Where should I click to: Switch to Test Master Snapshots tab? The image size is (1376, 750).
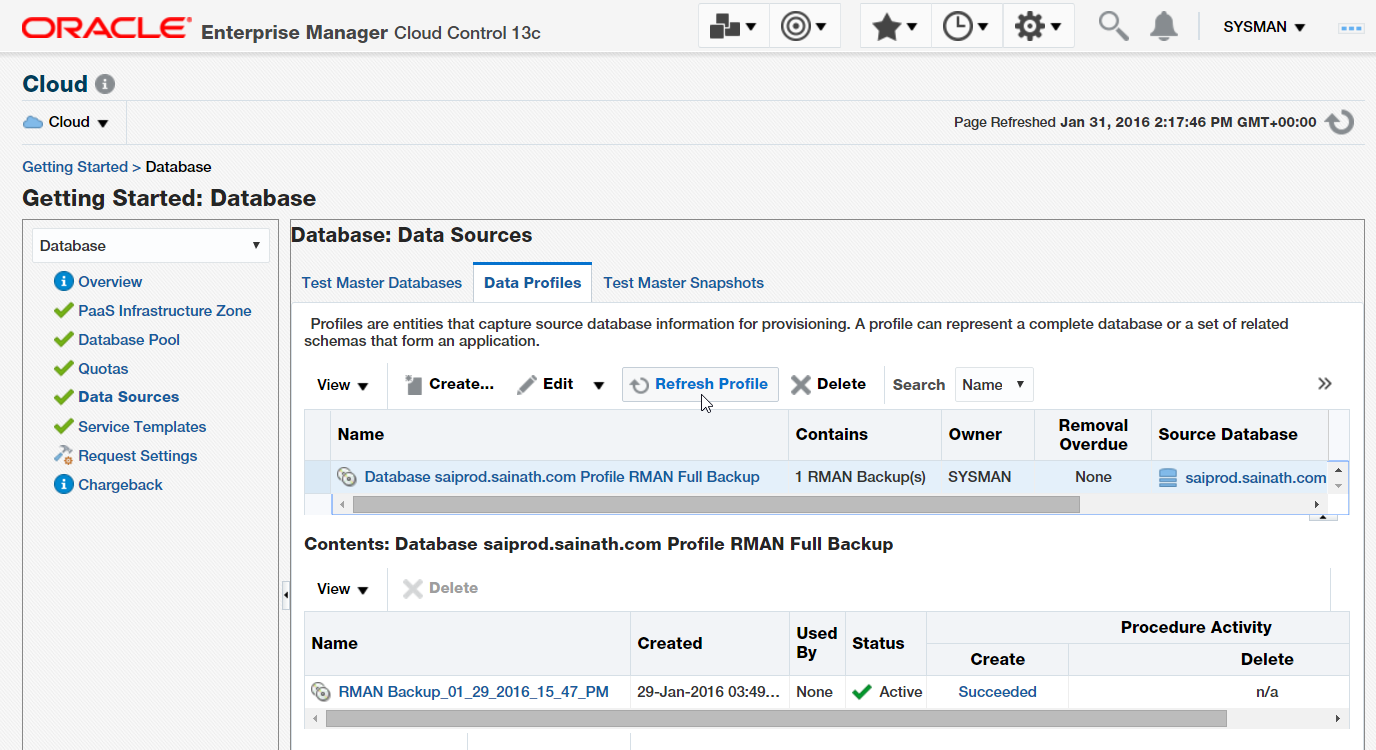tap(683, 283)
